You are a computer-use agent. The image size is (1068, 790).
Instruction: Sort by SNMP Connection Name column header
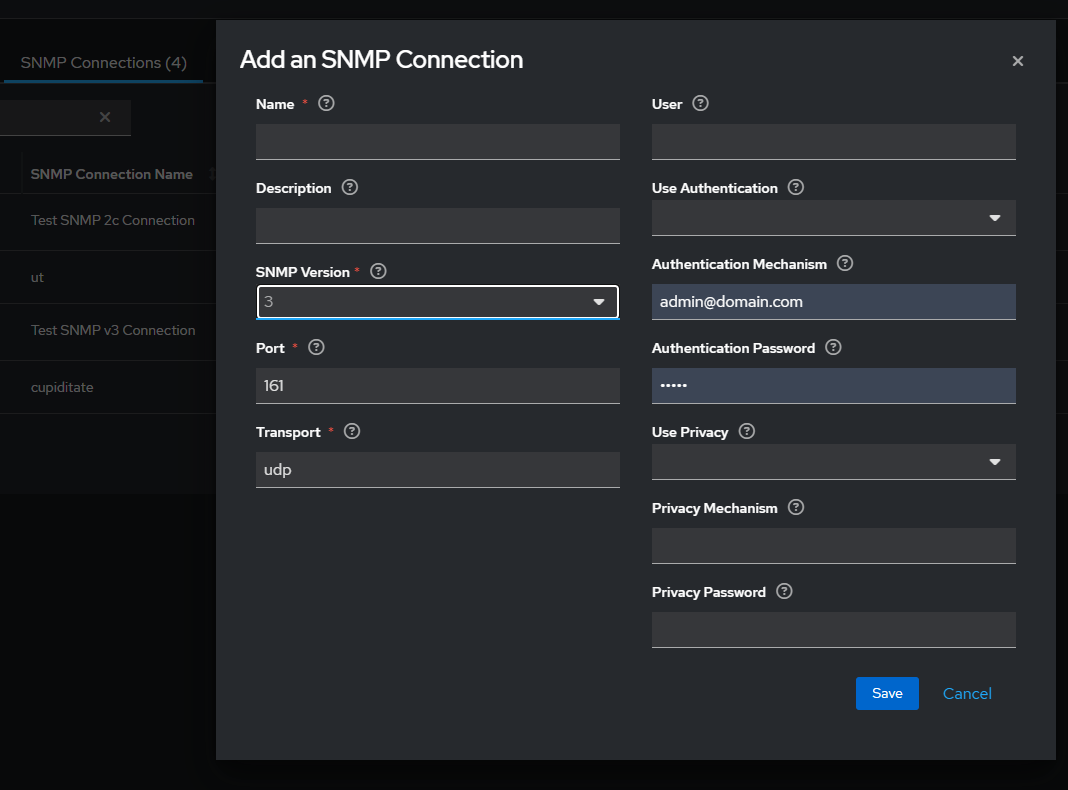112,174
